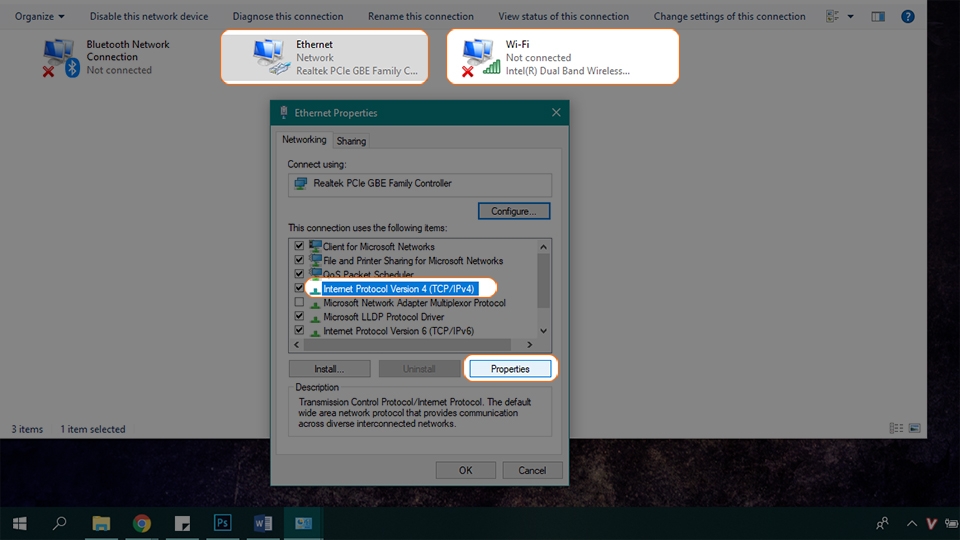Click Diagnose this connection
This screenshot has height=540, width=960.
(288, 17)
